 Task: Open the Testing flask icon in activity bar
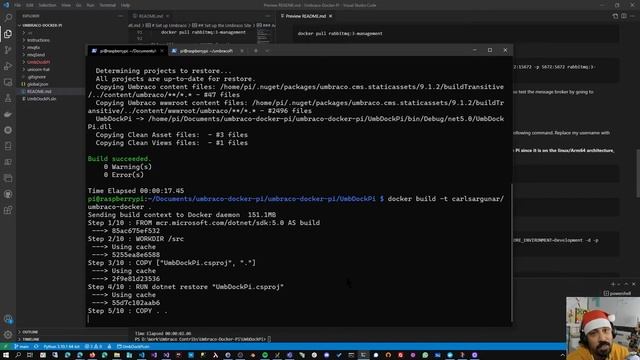(x=8, y=98)
